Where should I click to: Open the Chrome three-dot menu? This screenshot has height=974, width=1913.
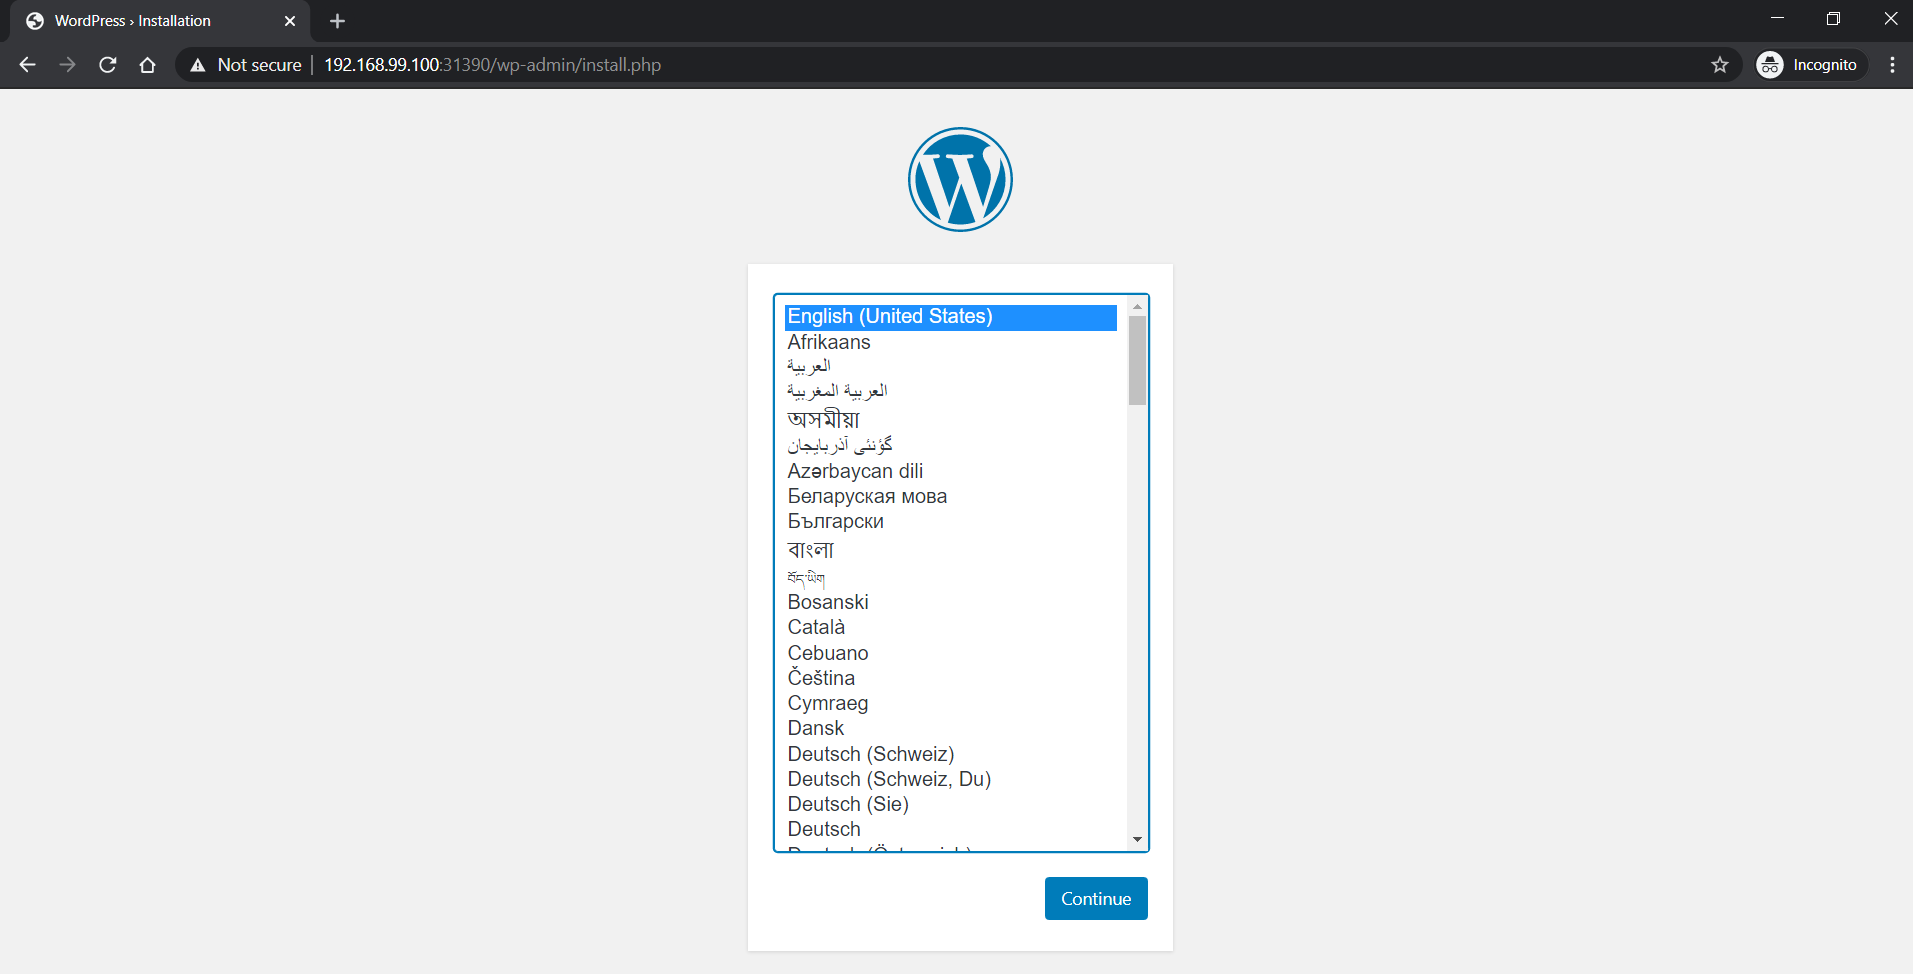click(1892, 65)
